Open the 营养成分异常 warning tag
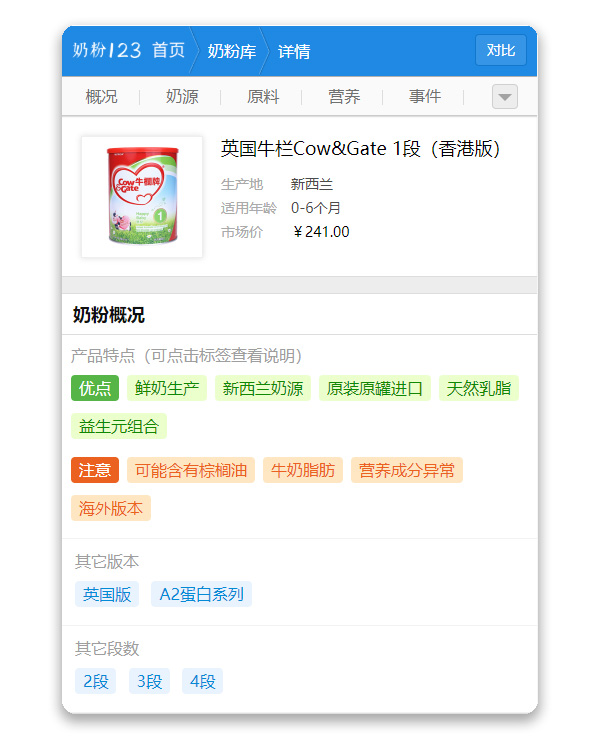Image resolution: width=600 pixels, height=744 pixels. (407, 470)
